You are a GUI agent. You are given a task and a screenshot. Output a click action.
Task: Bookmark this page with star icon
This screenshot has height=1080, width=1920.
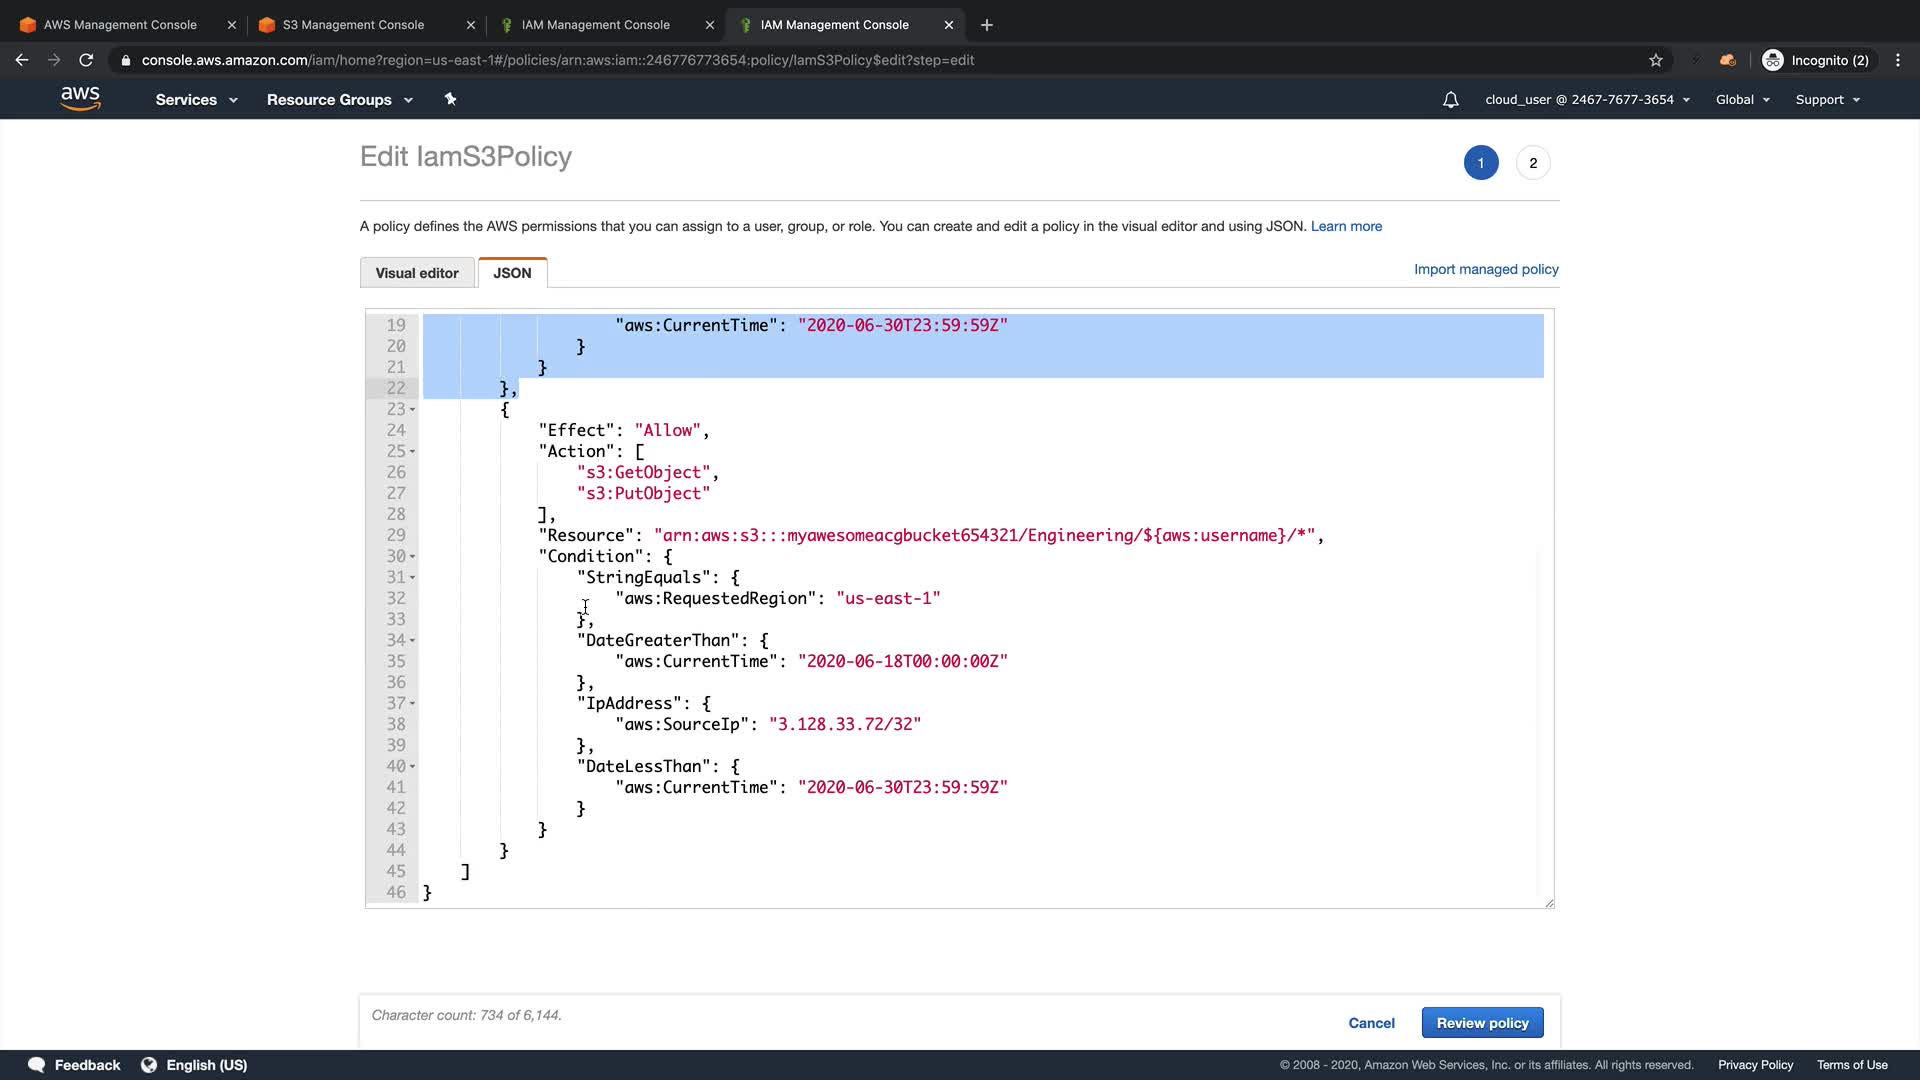point(1656,60)
